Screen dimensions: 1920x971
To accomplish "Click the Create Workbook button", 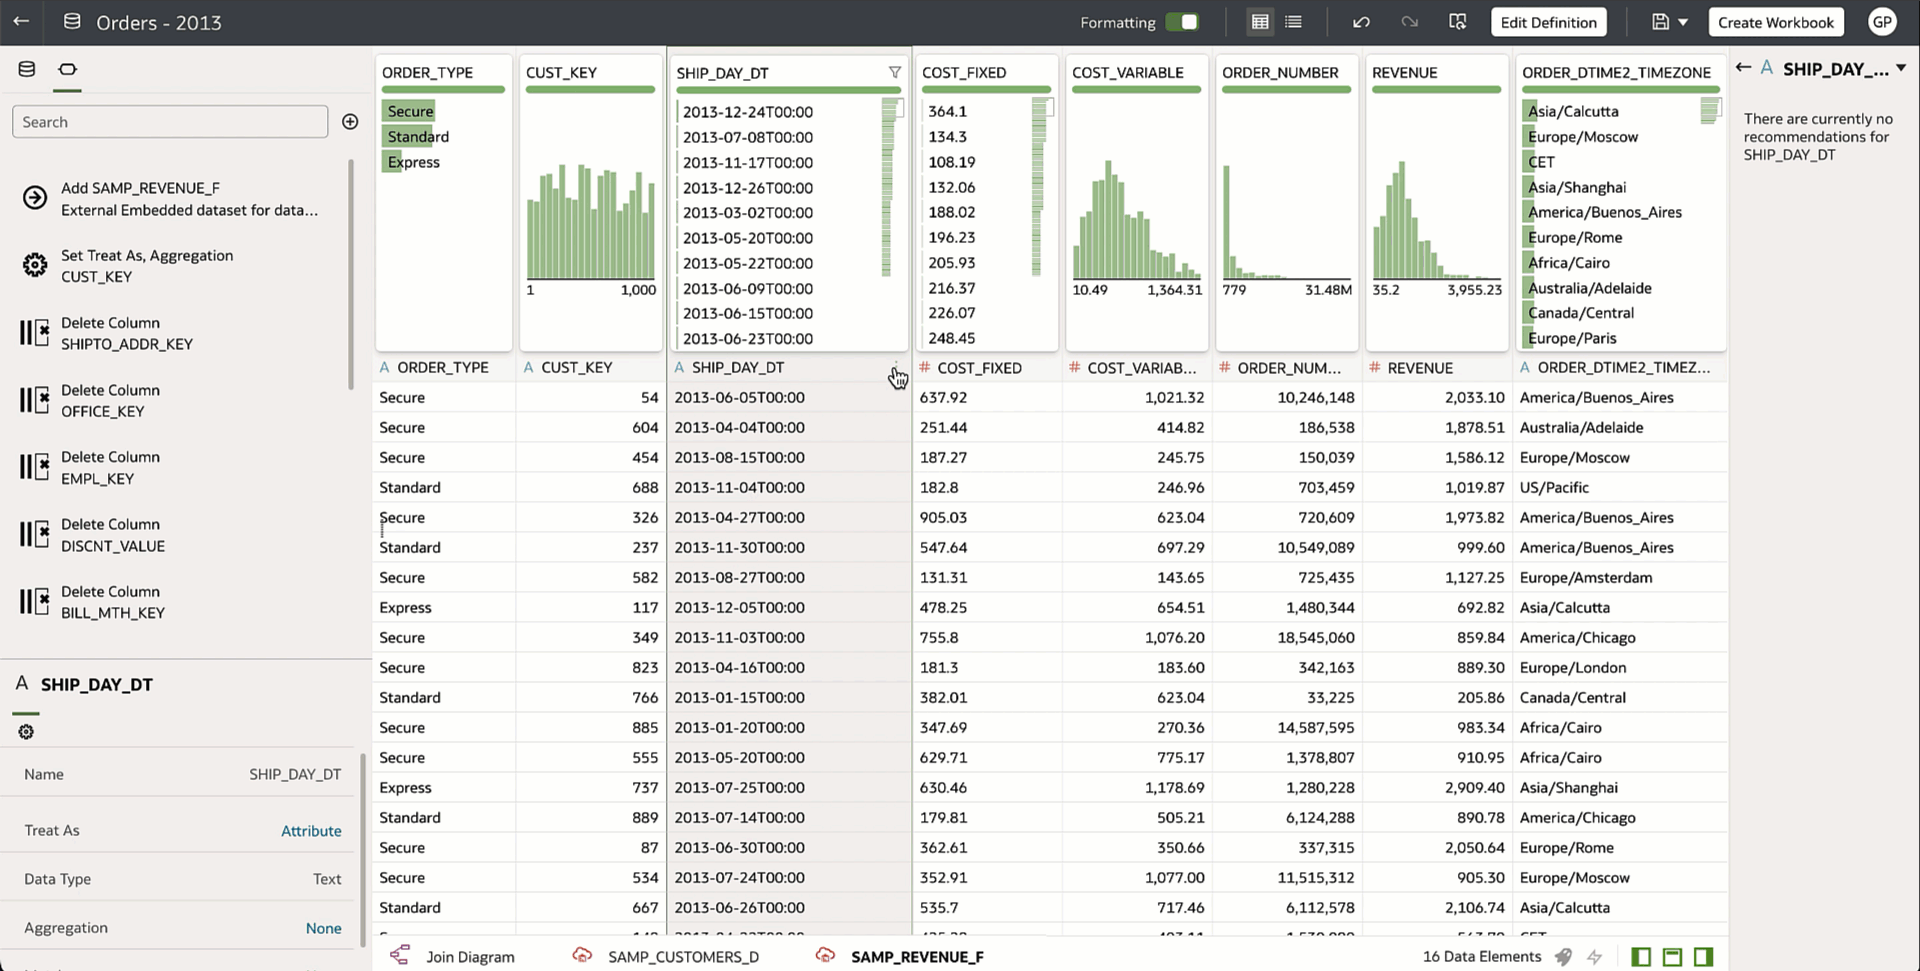I will click(x=1775, y=22).
